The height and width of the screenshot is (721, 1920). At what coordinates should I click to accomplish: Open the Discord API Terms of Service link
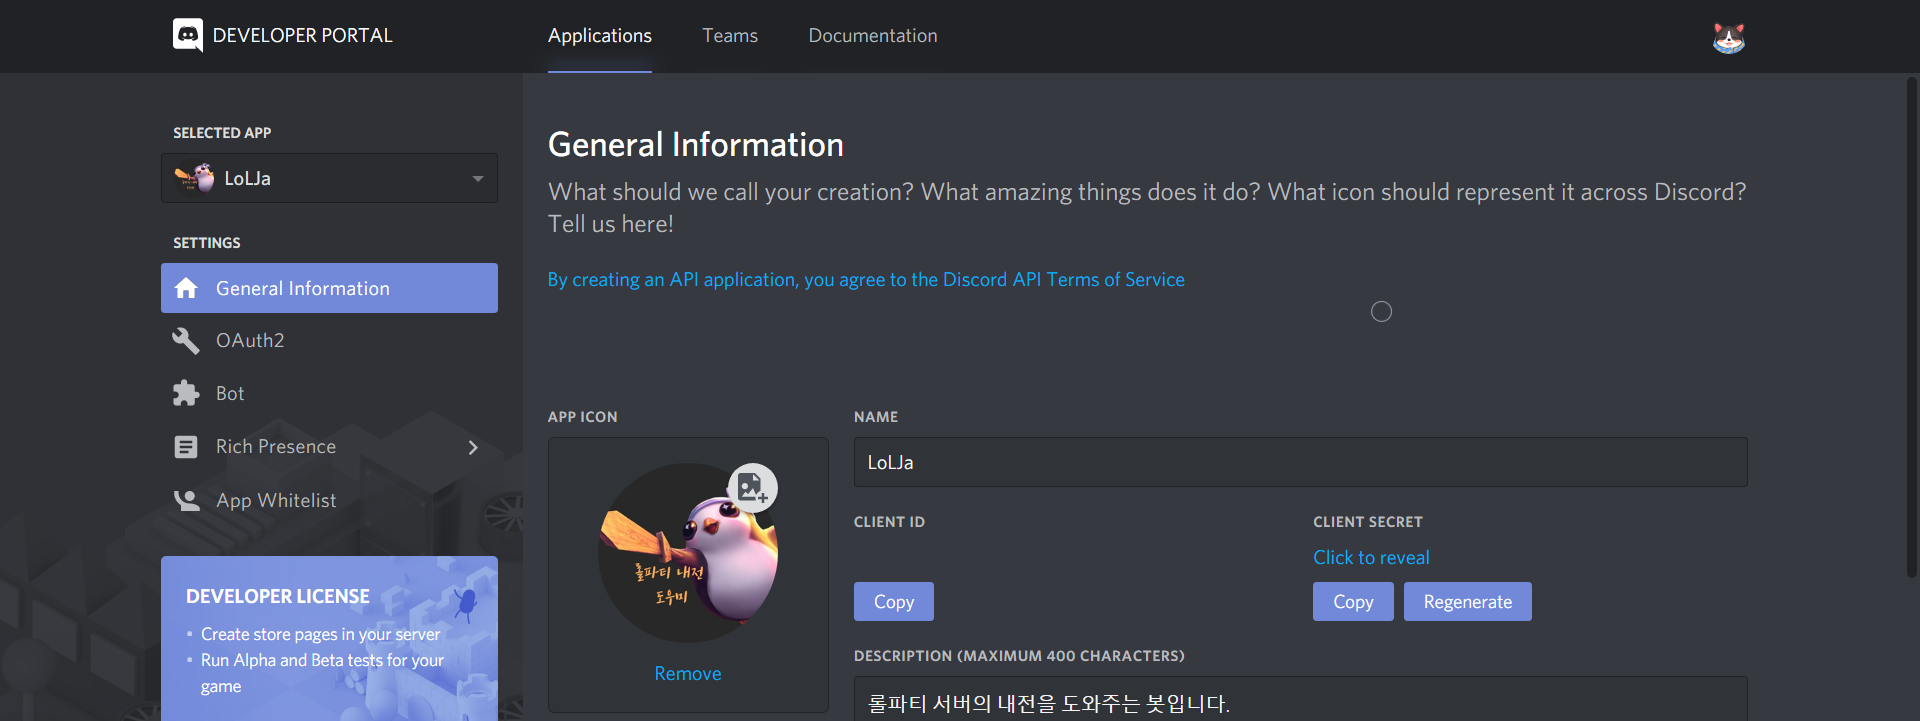[x=866, y=279]
